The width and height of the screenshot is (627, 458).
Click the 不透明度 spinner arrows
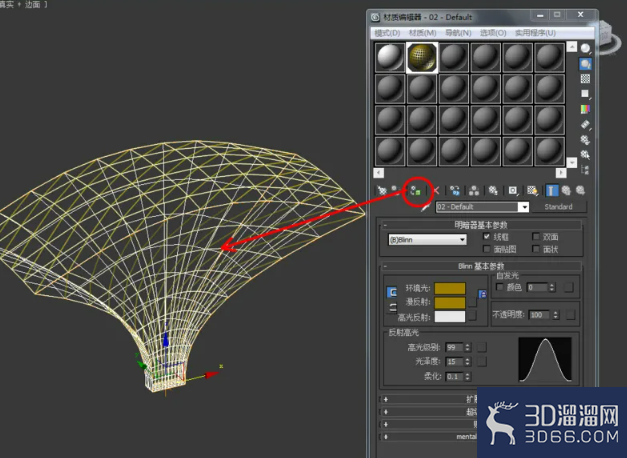[x=555, y=315]
